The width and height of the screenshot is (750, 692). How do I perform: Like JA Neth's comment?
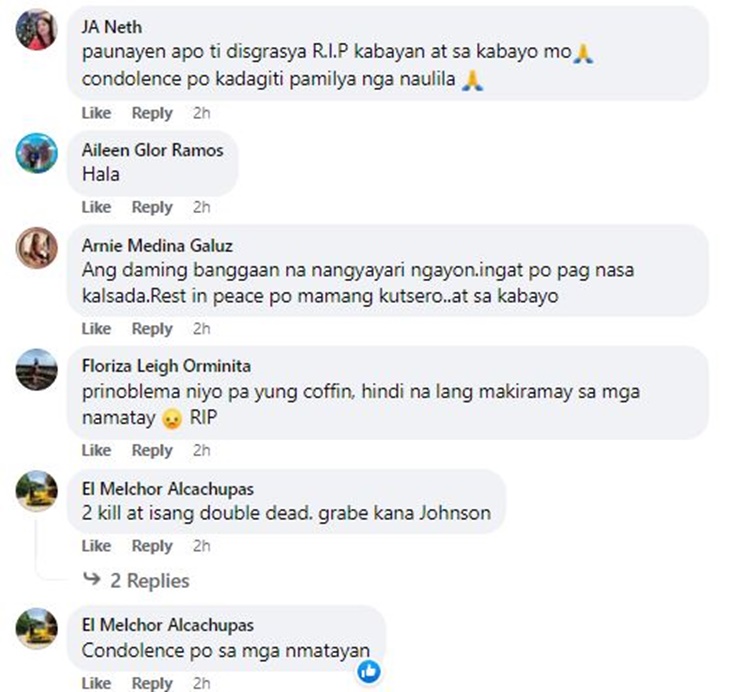[96, 113]
